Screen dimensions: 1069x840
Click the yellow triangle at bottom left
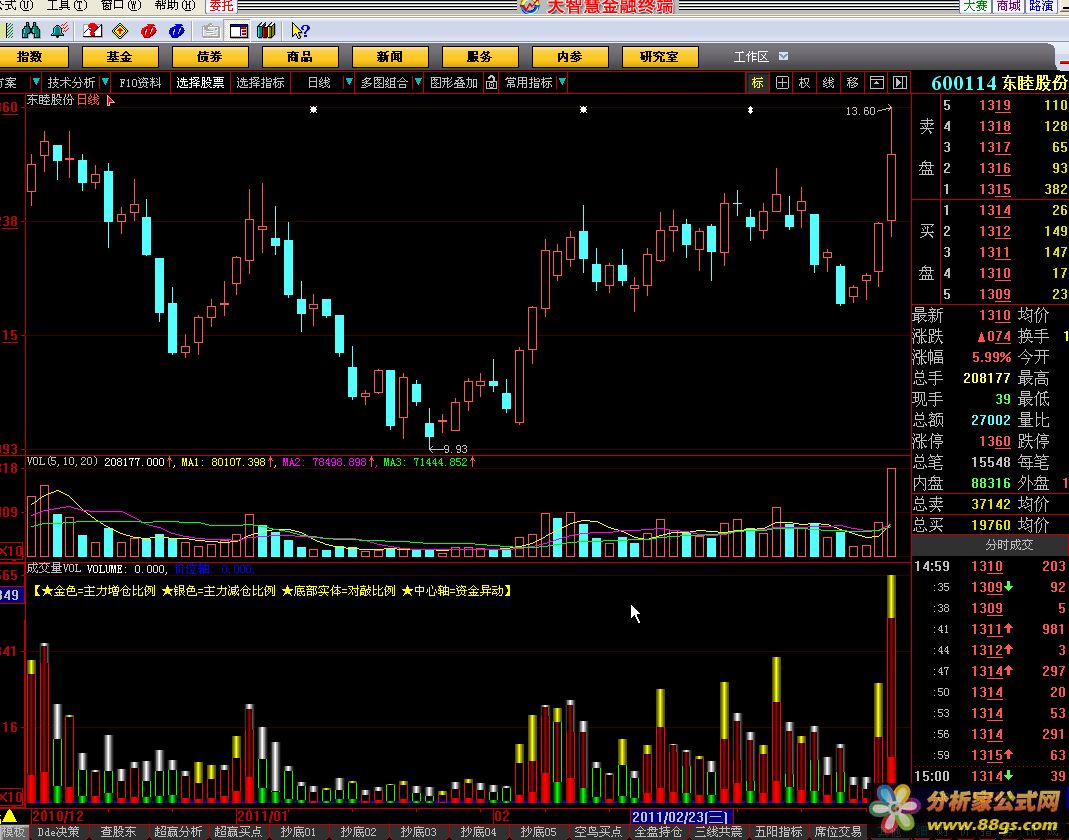(10, 815)
